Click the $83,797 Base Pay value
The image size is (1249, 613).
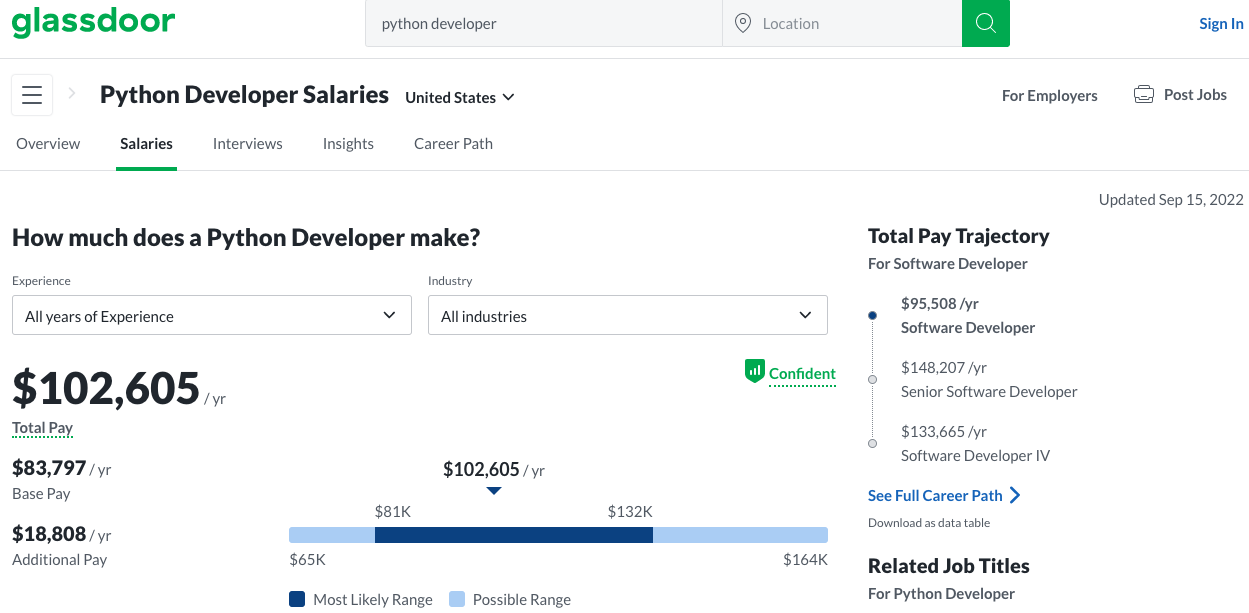pos(49,467)
